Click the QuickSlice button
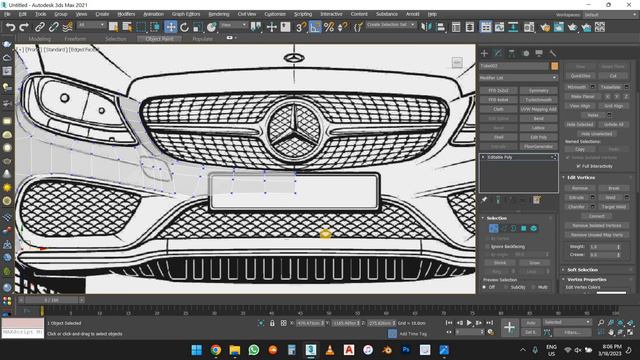Image resolution: width=640 pixels, height=360 pixels. (x=580, y=76)
